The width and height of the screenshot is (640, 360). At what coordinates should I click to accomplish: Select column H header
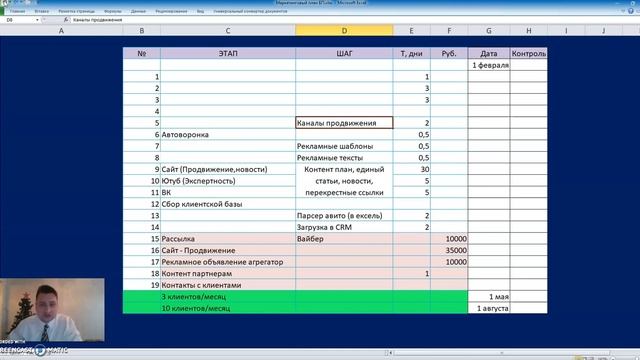click(529, 31)
